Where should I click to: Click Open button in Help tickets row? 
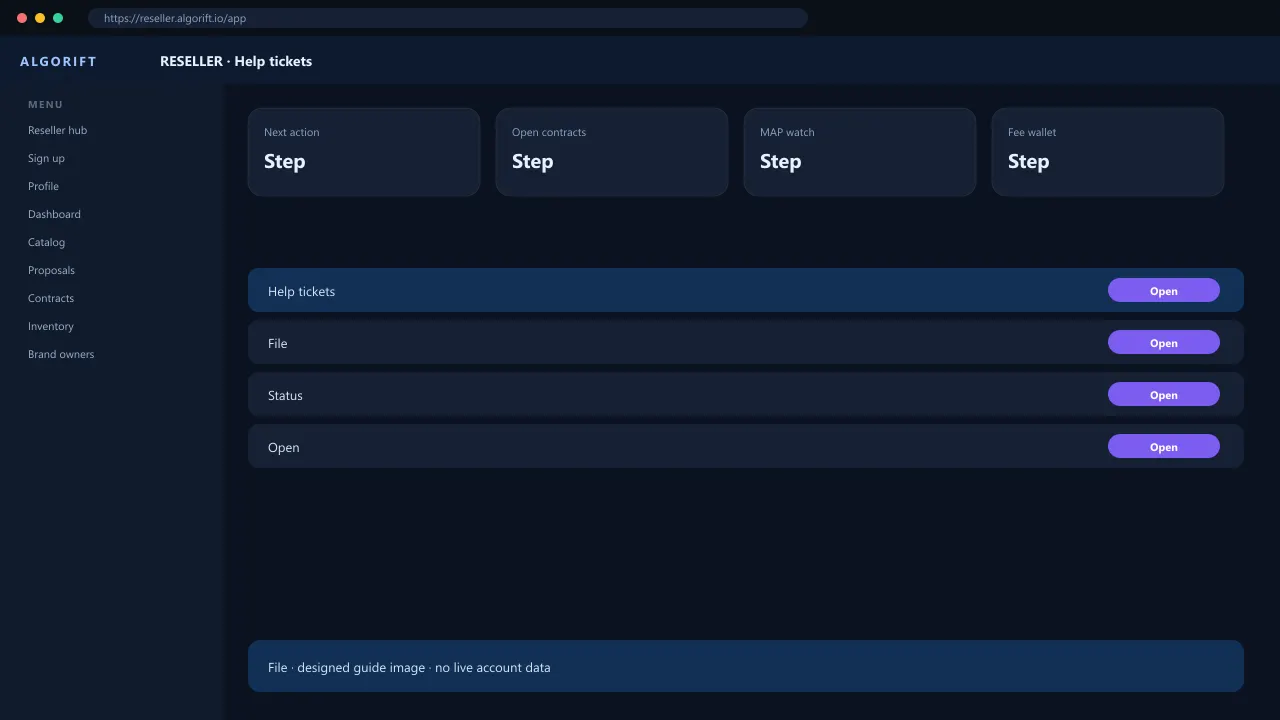[x=1163, y=290]
